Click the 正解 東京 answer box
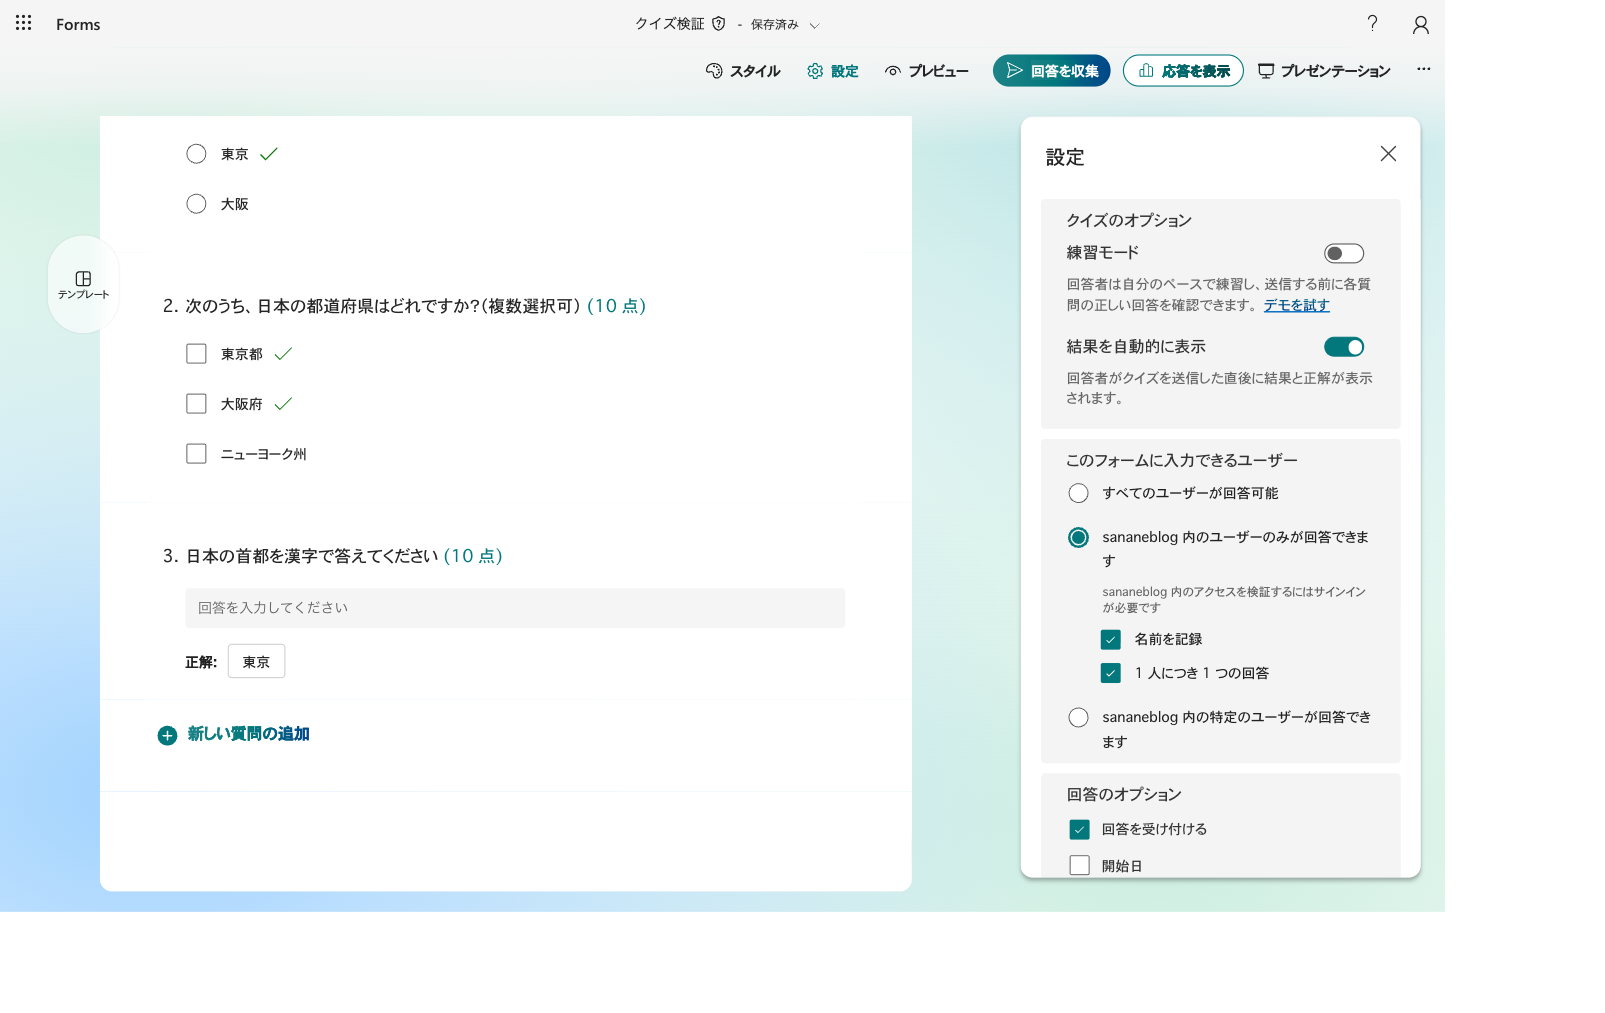 tap(256, 662)
